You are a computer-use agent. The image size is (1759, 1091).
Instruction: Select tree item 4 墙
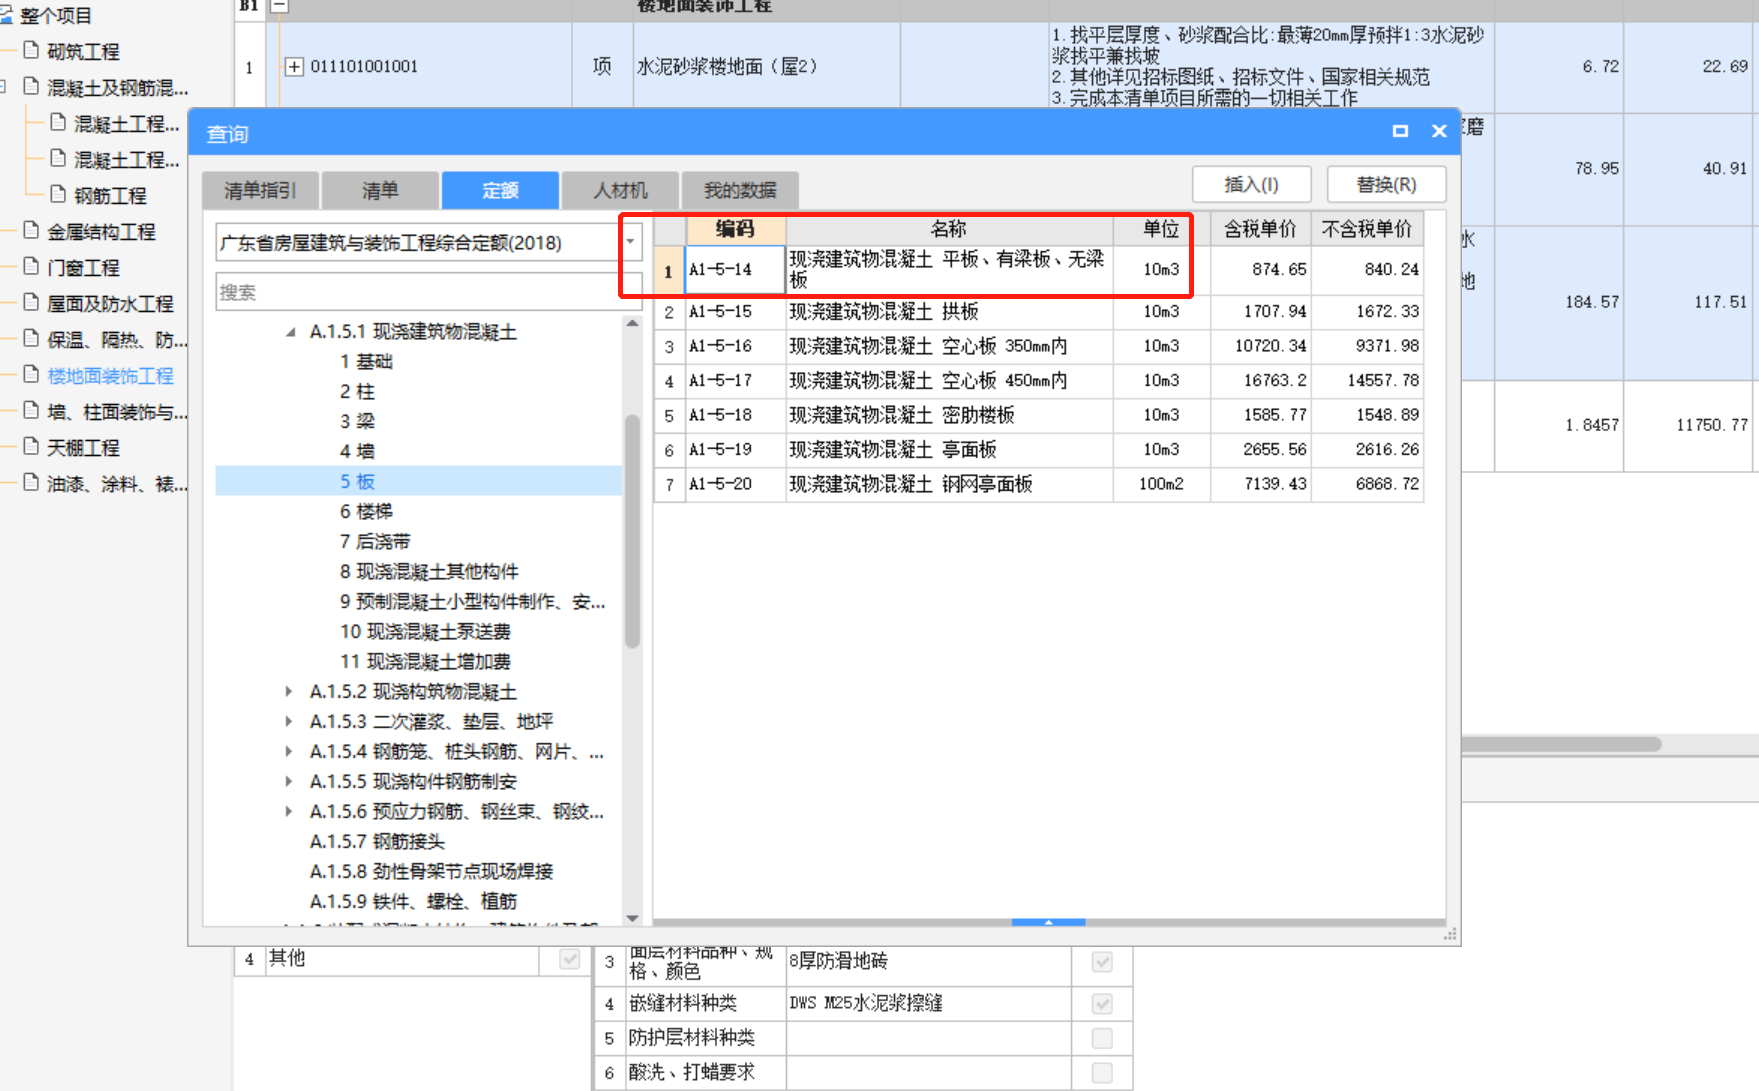[357, 451]
